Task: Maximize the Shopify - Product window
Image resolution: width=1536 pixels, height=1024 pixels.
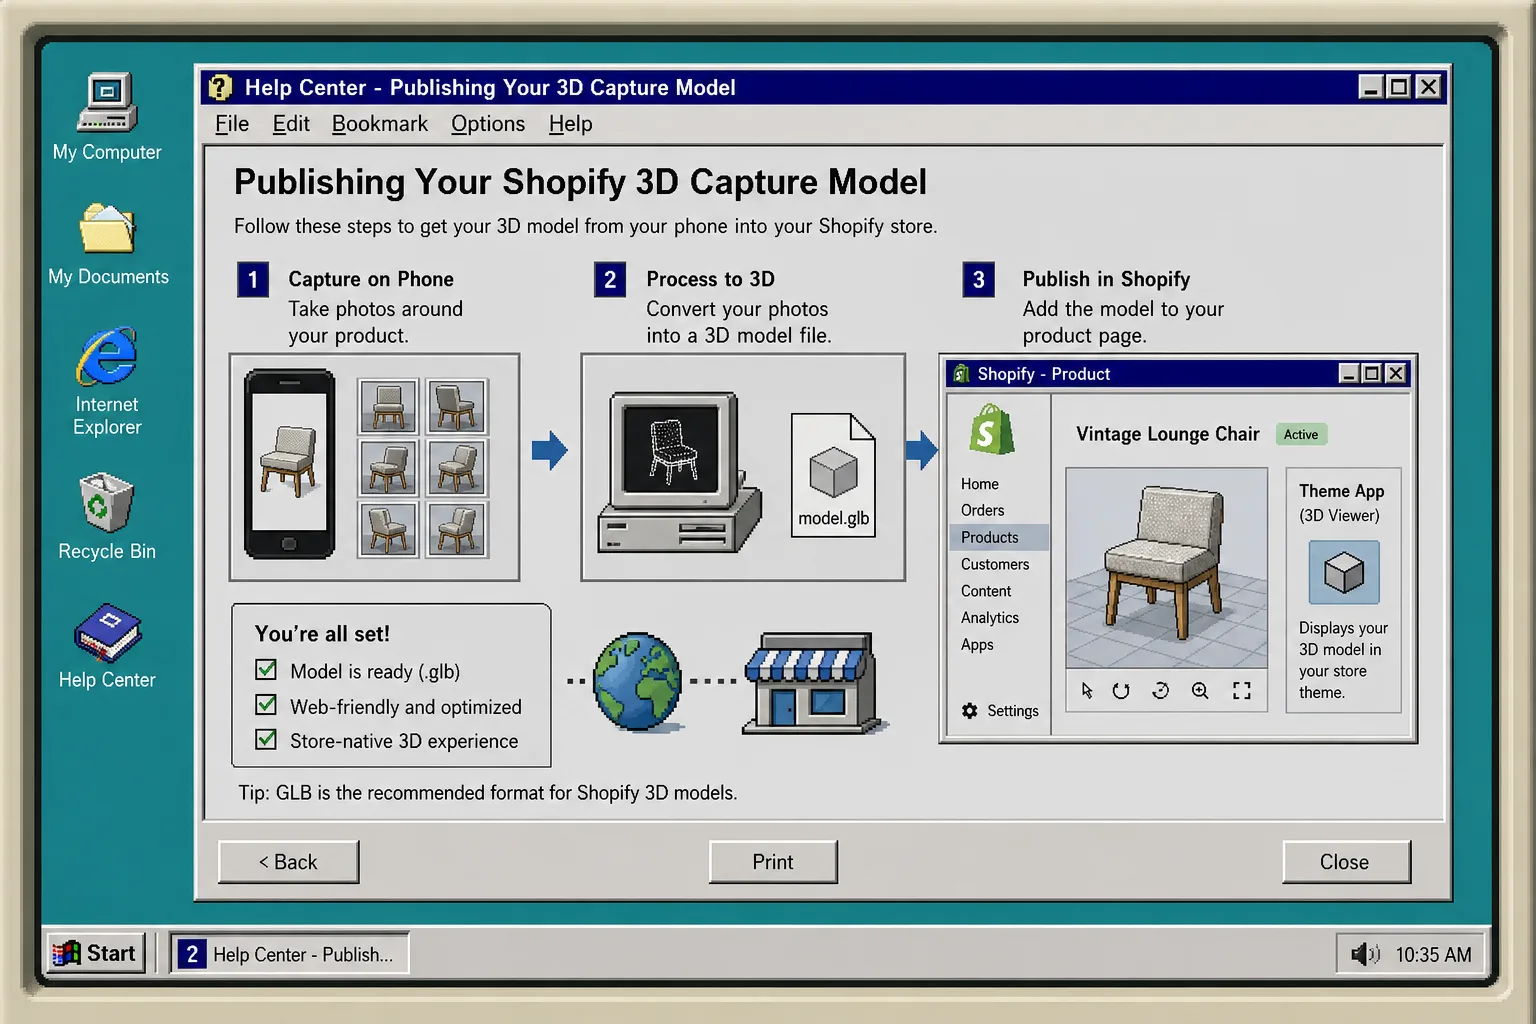Action: click(1372, 373)
